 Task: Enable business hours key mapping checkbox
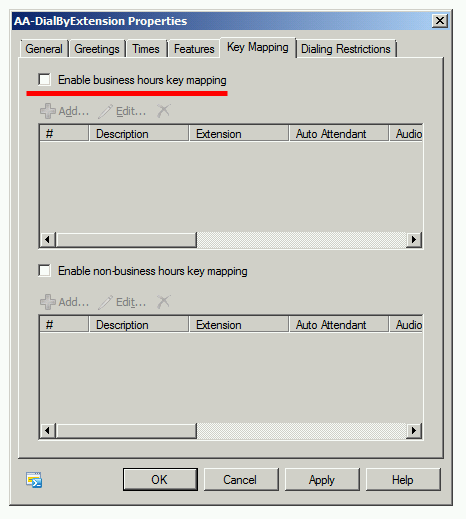pos(44,80)
